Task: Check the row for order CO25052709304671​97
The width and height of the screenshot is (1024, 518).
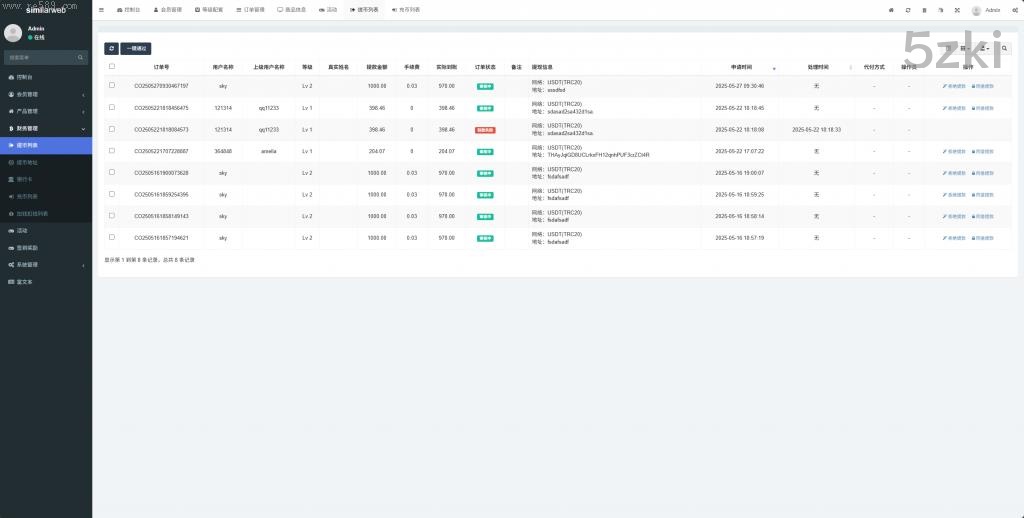Action: [112, 86]
